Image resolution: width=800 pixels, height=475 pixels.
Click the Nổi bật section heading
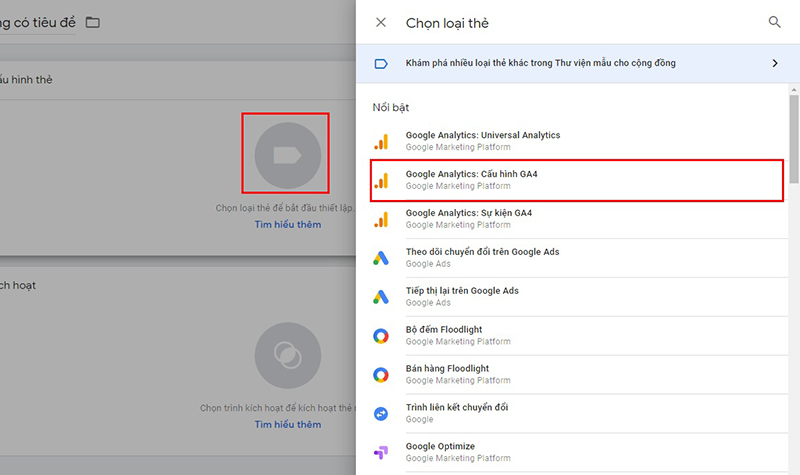tap(390, 107)
